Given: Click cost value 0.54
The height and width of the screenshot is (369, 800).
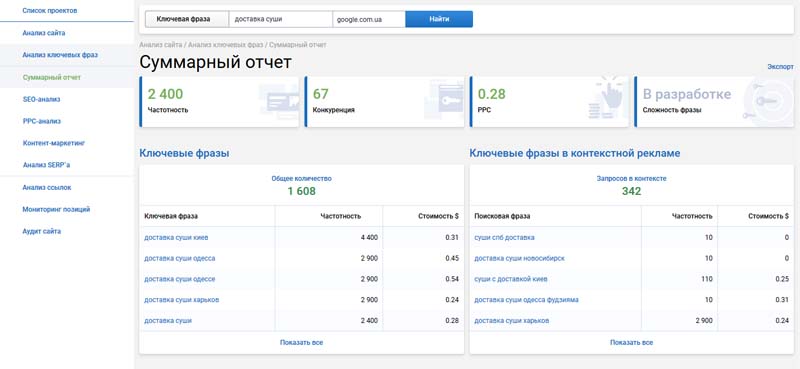Looking at the screenshot, I should pyautogui.click(x=452, y=279).
